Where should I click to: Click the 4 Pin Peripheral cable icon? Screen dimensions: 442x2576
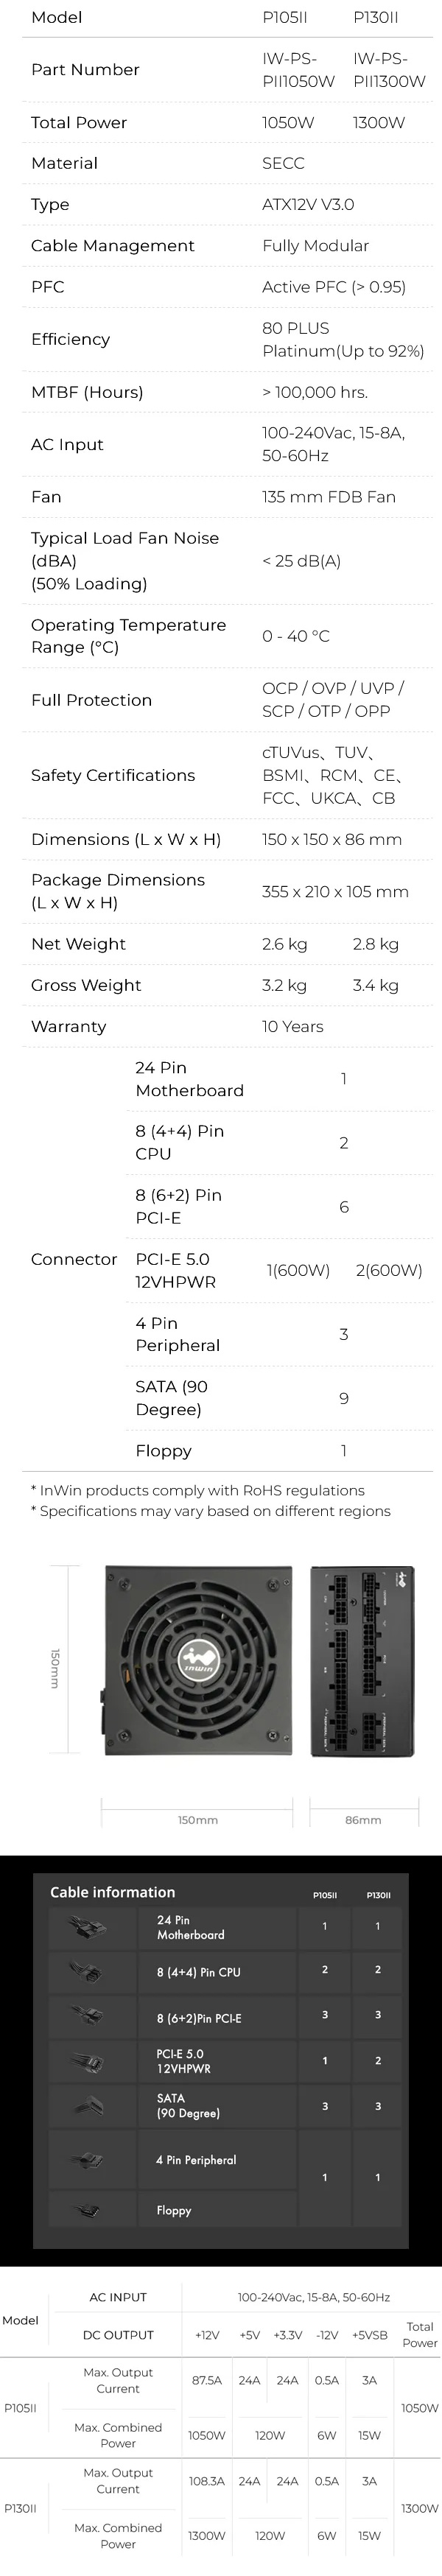pyautogui.click(x=88, y=2158)
